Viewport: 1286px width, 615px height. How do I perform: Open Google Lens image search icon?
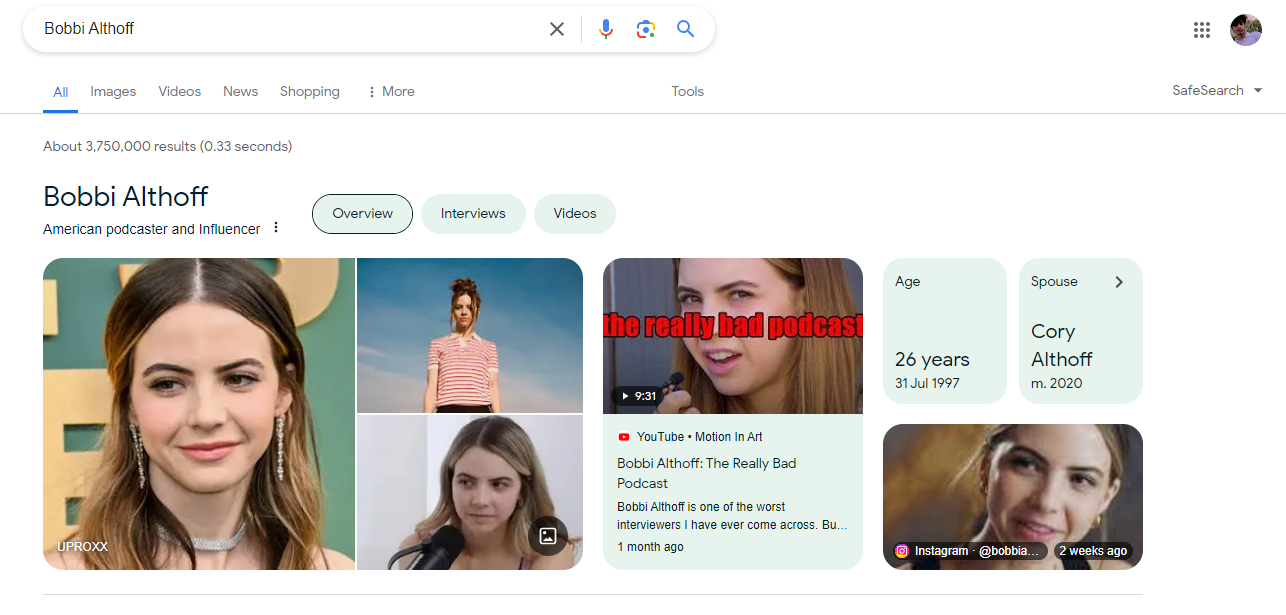coord(646,29)
